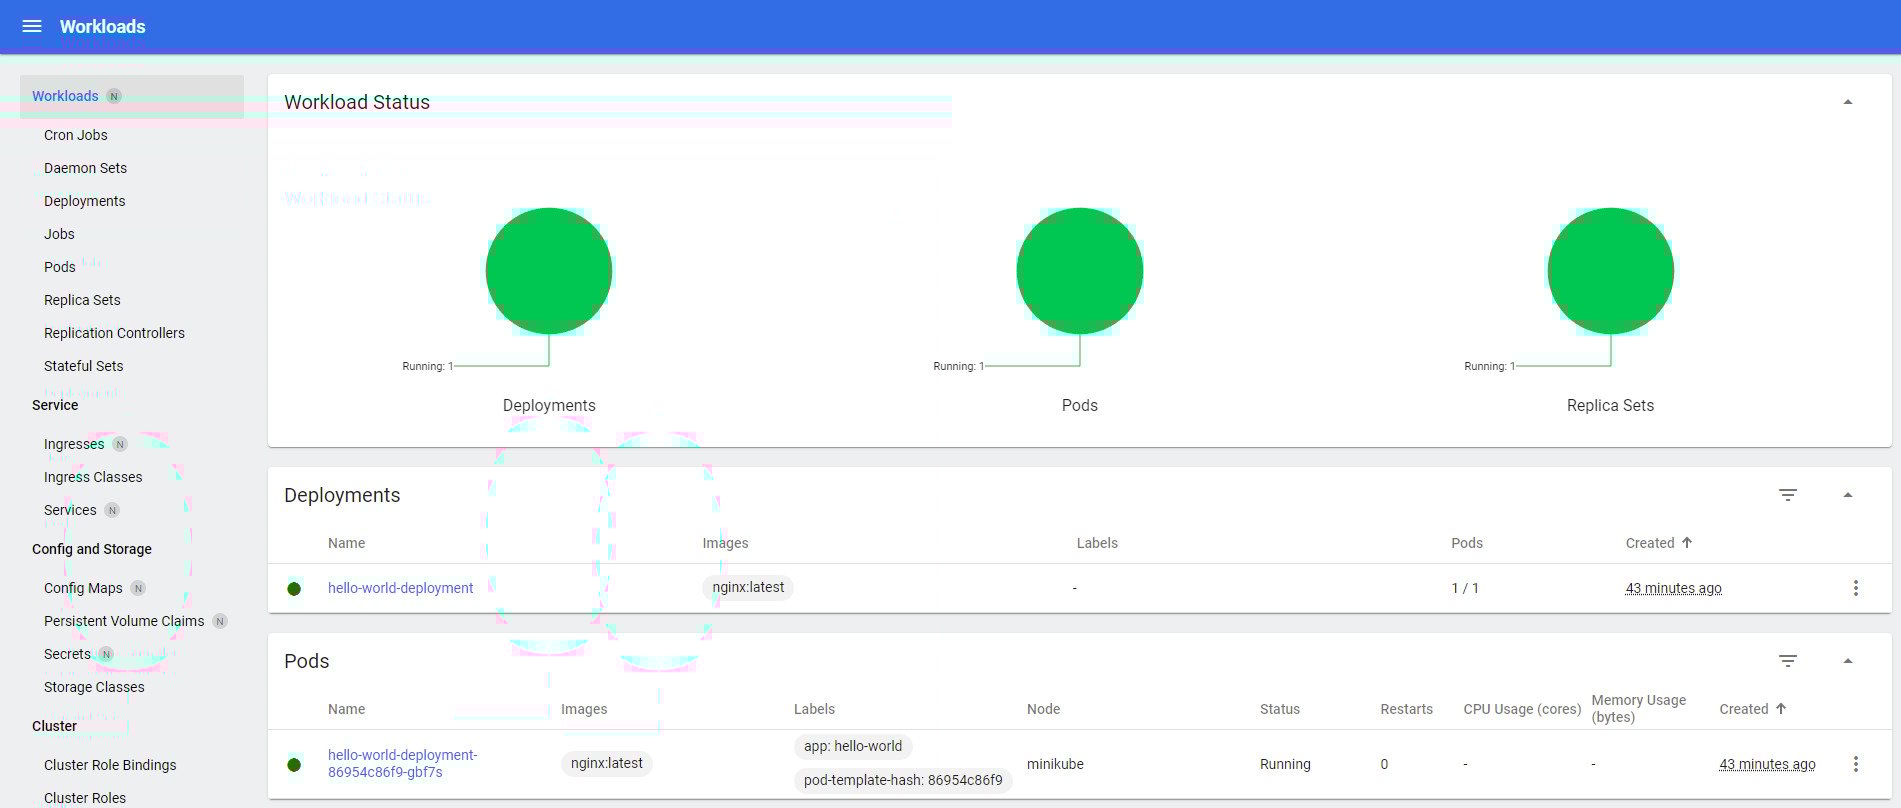Open Deployments in sidebar
The image size is (1901, 808).
click(84, 201)
